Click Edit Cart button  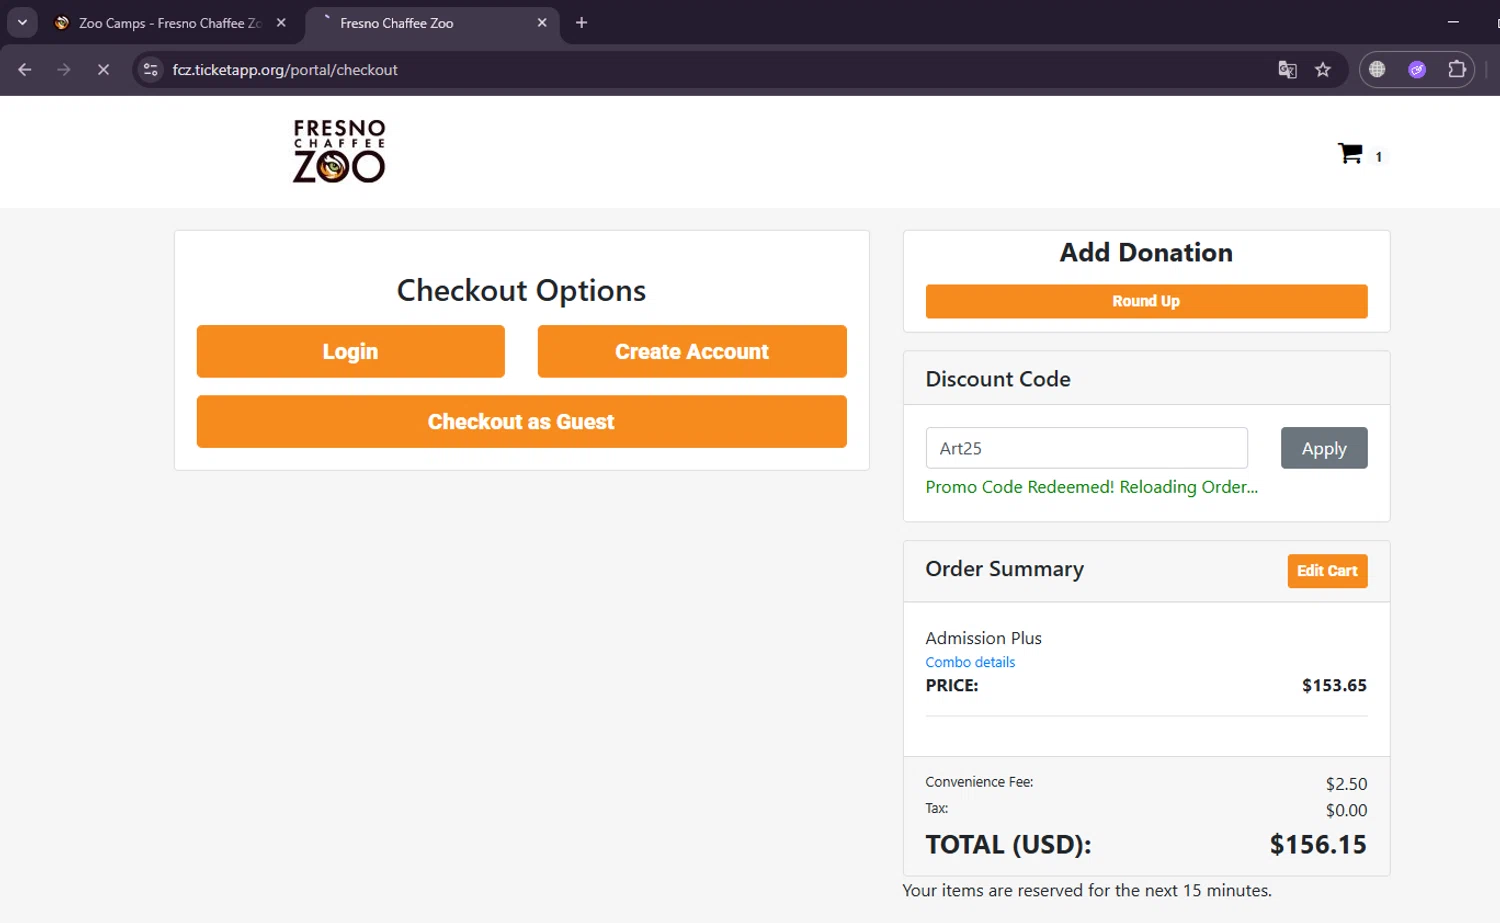click(1327, 571)
